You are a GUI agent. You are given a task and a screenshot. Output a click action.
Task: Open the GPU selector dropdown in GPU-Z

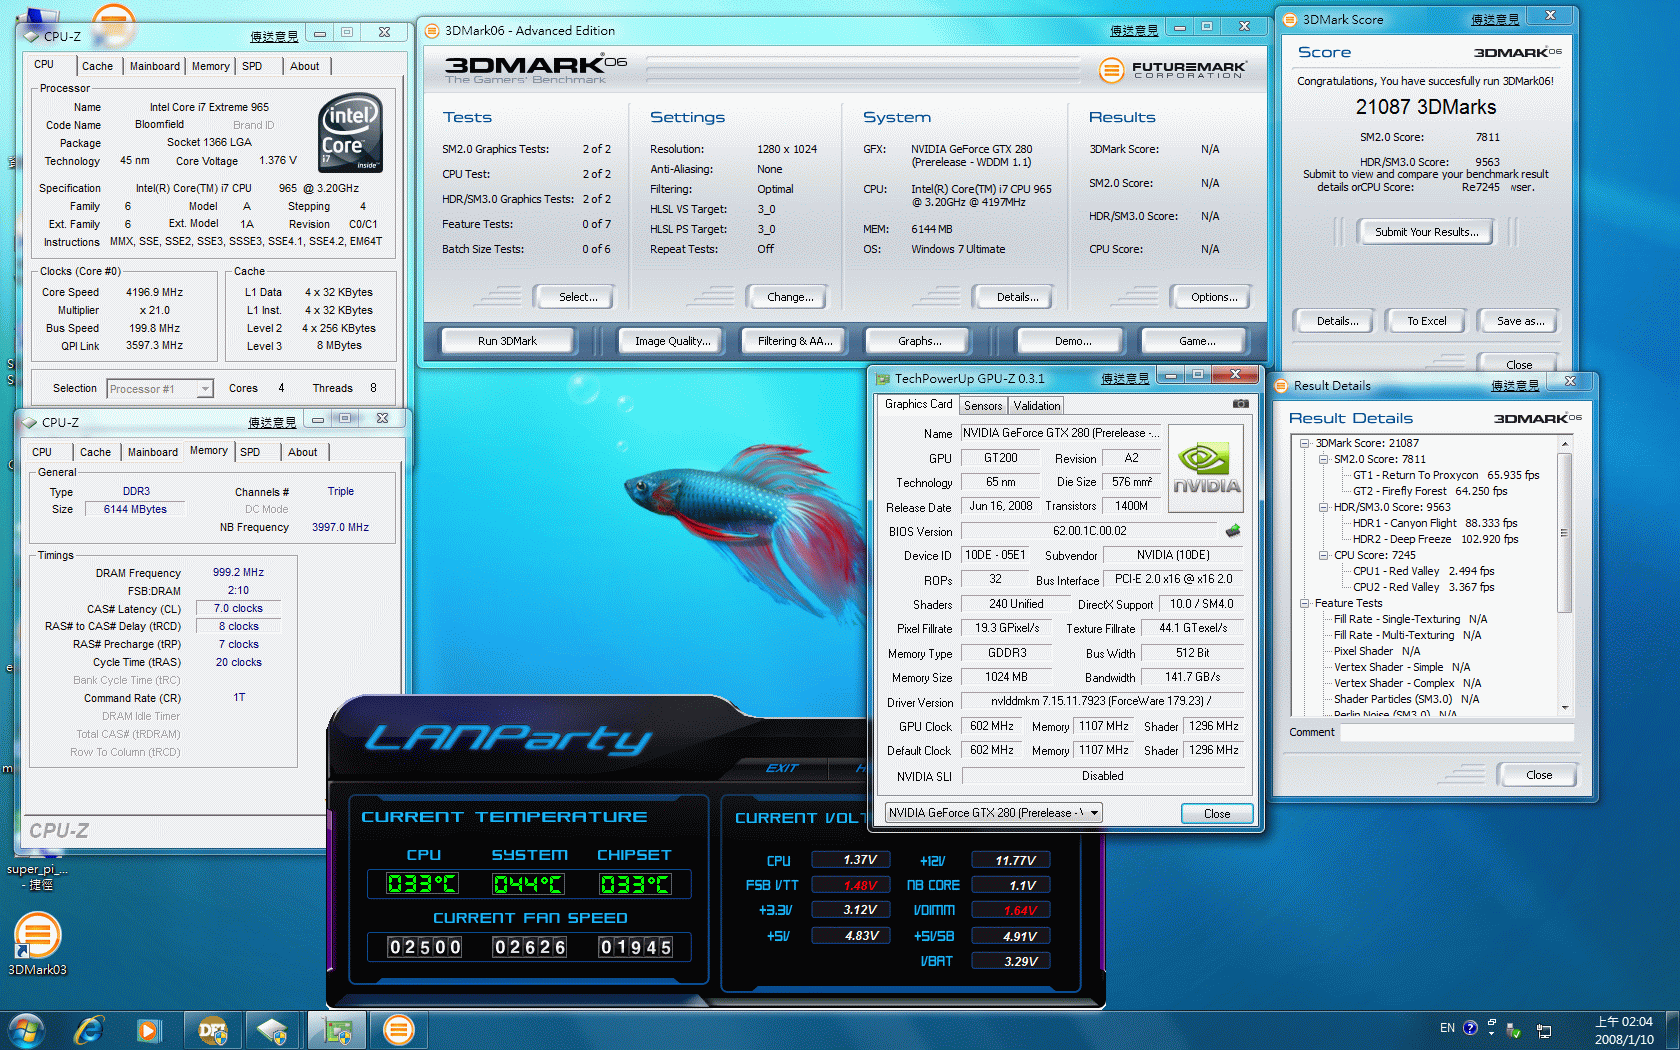click(1094, 813)
